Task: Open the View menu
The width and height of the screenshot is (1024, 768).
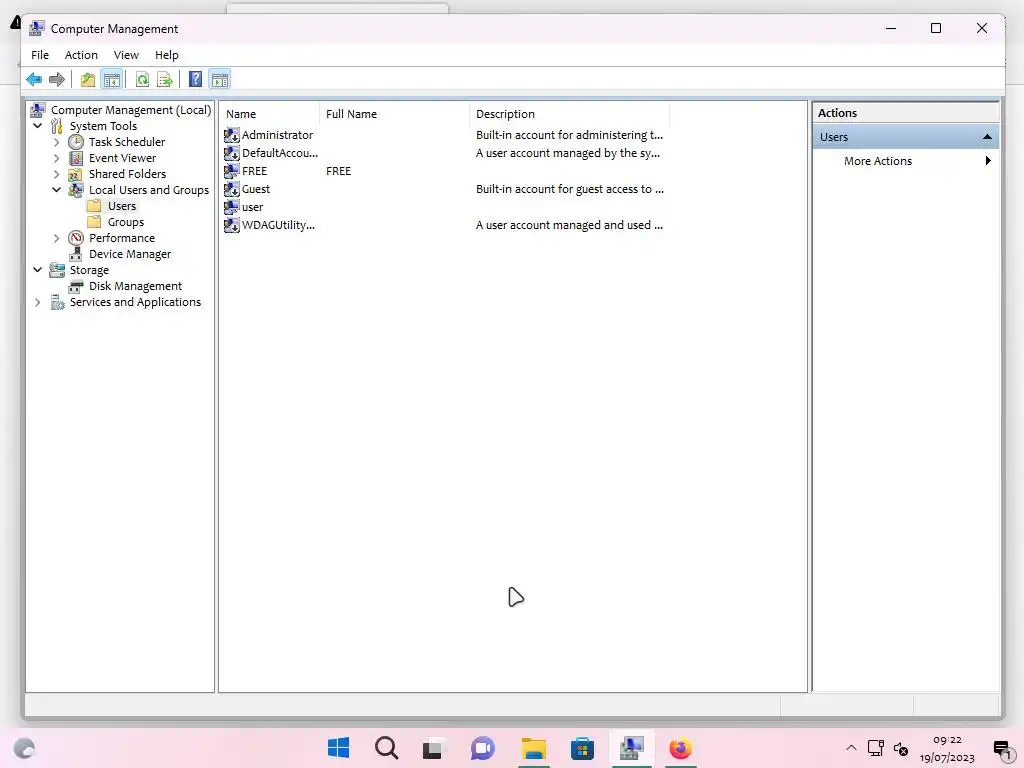Action: 126,55
